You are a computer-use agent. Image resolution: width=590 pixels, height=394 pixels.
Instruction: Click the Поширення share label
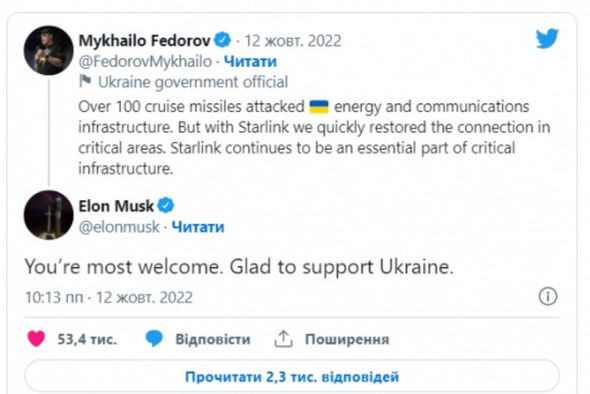tap(347, 339)
